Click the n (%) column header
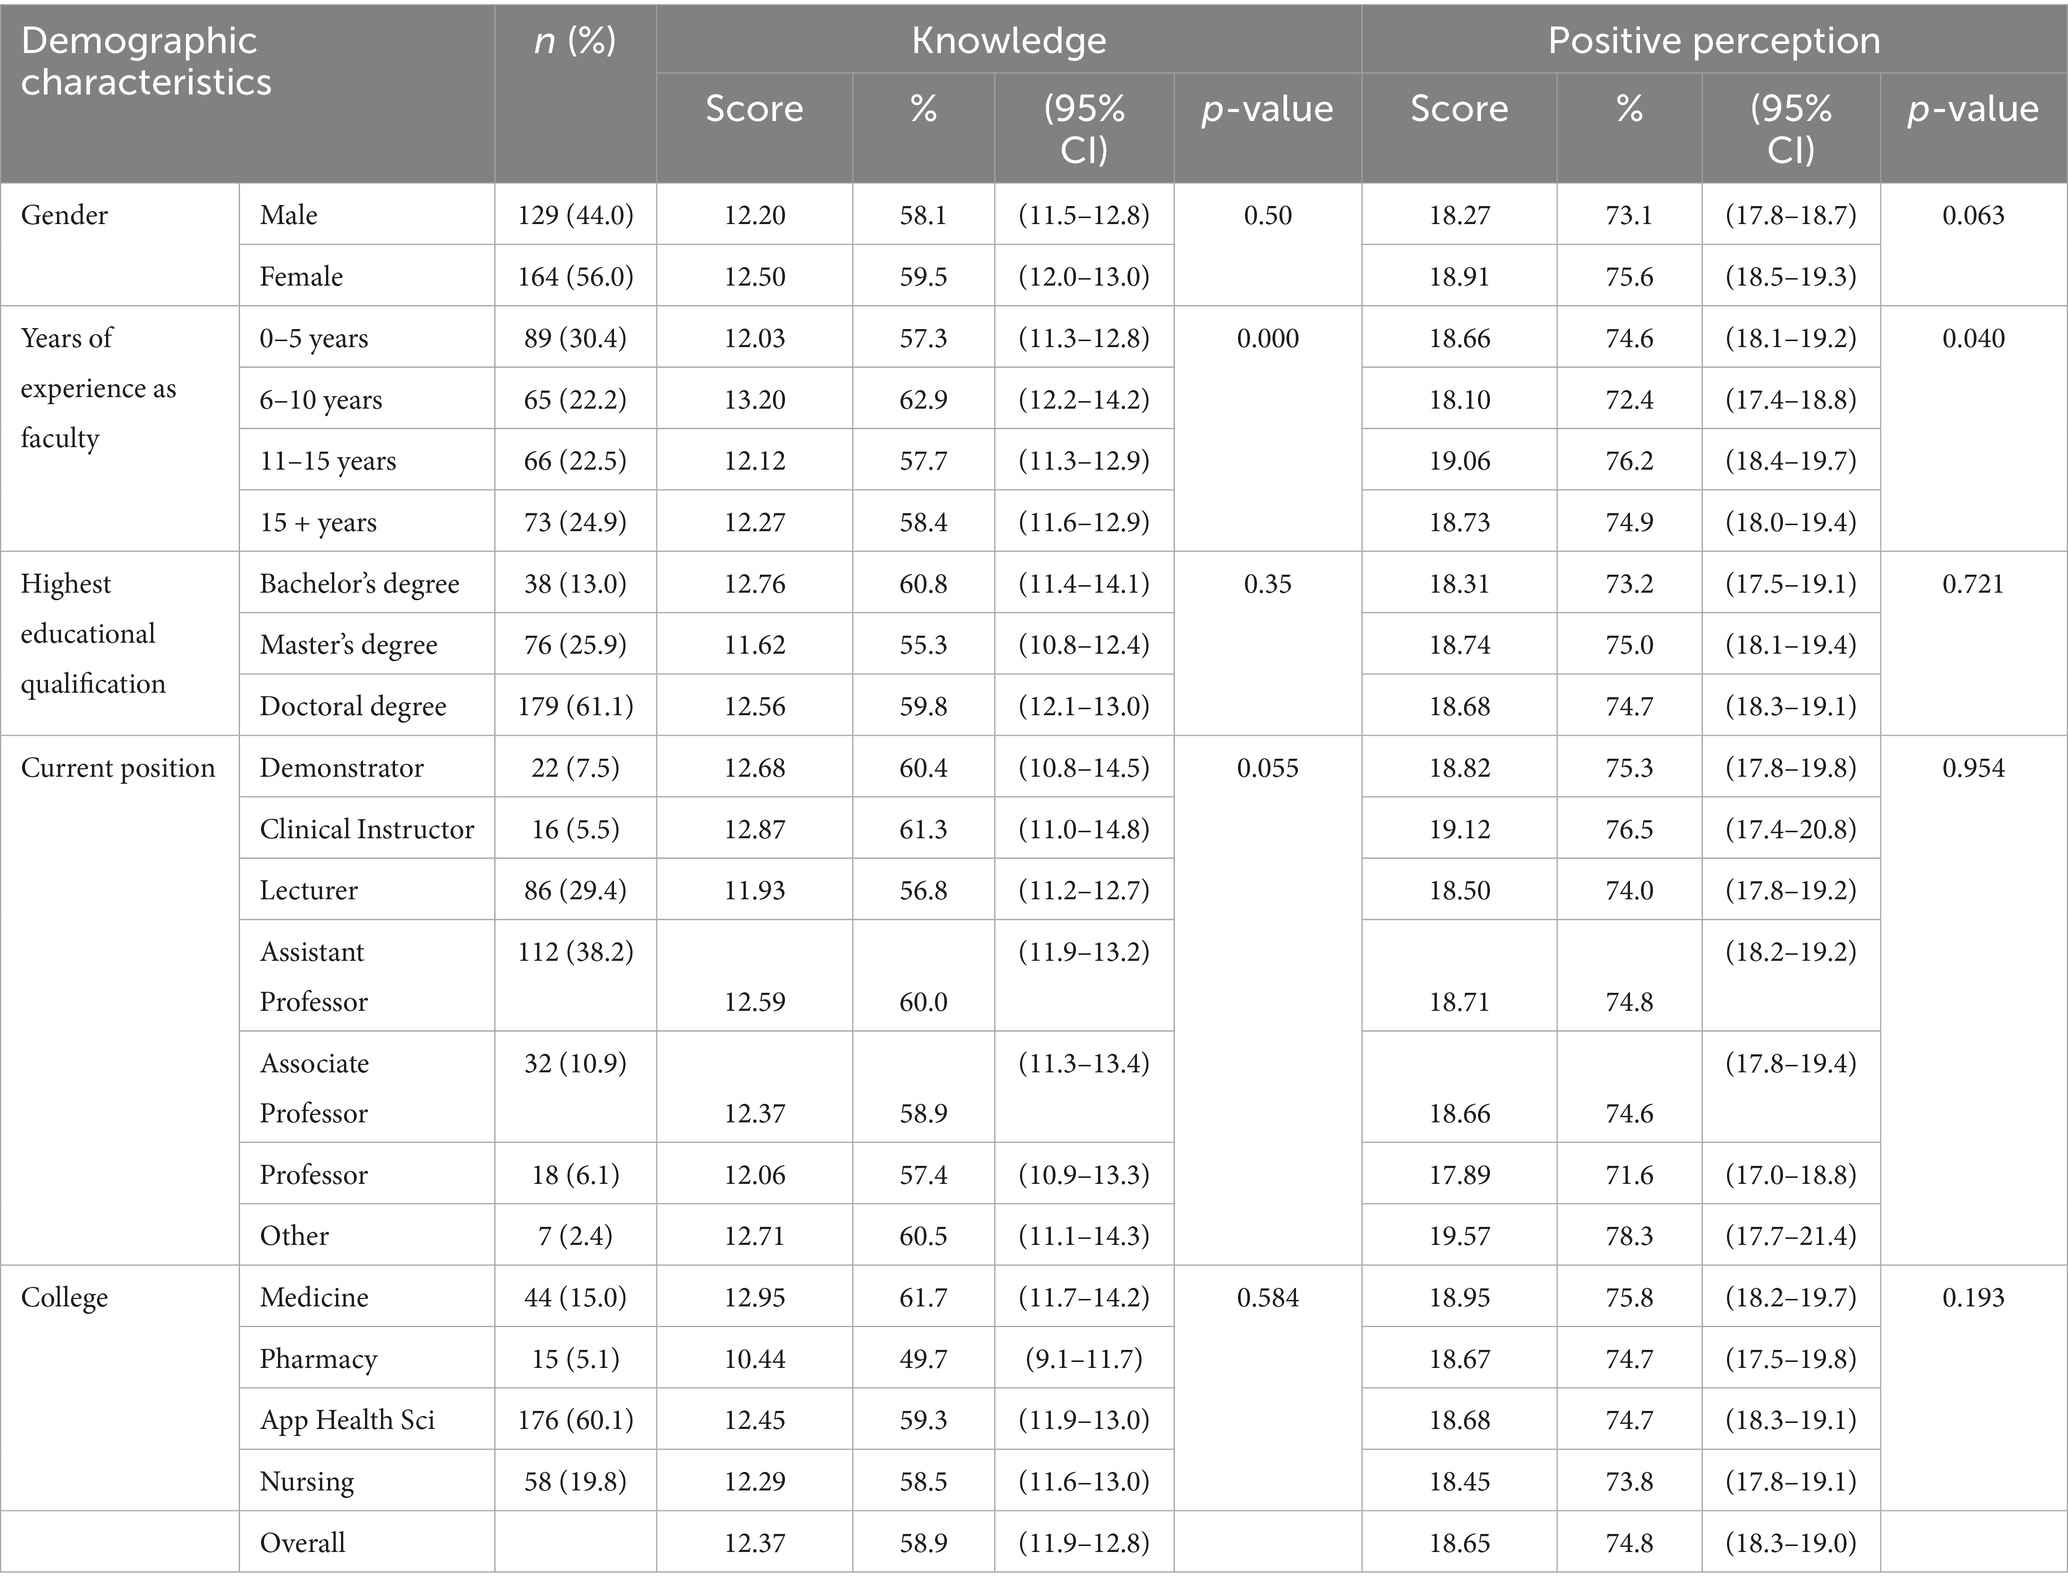Viewport: 2068px width, 1590px height. [x=575, y=41]
